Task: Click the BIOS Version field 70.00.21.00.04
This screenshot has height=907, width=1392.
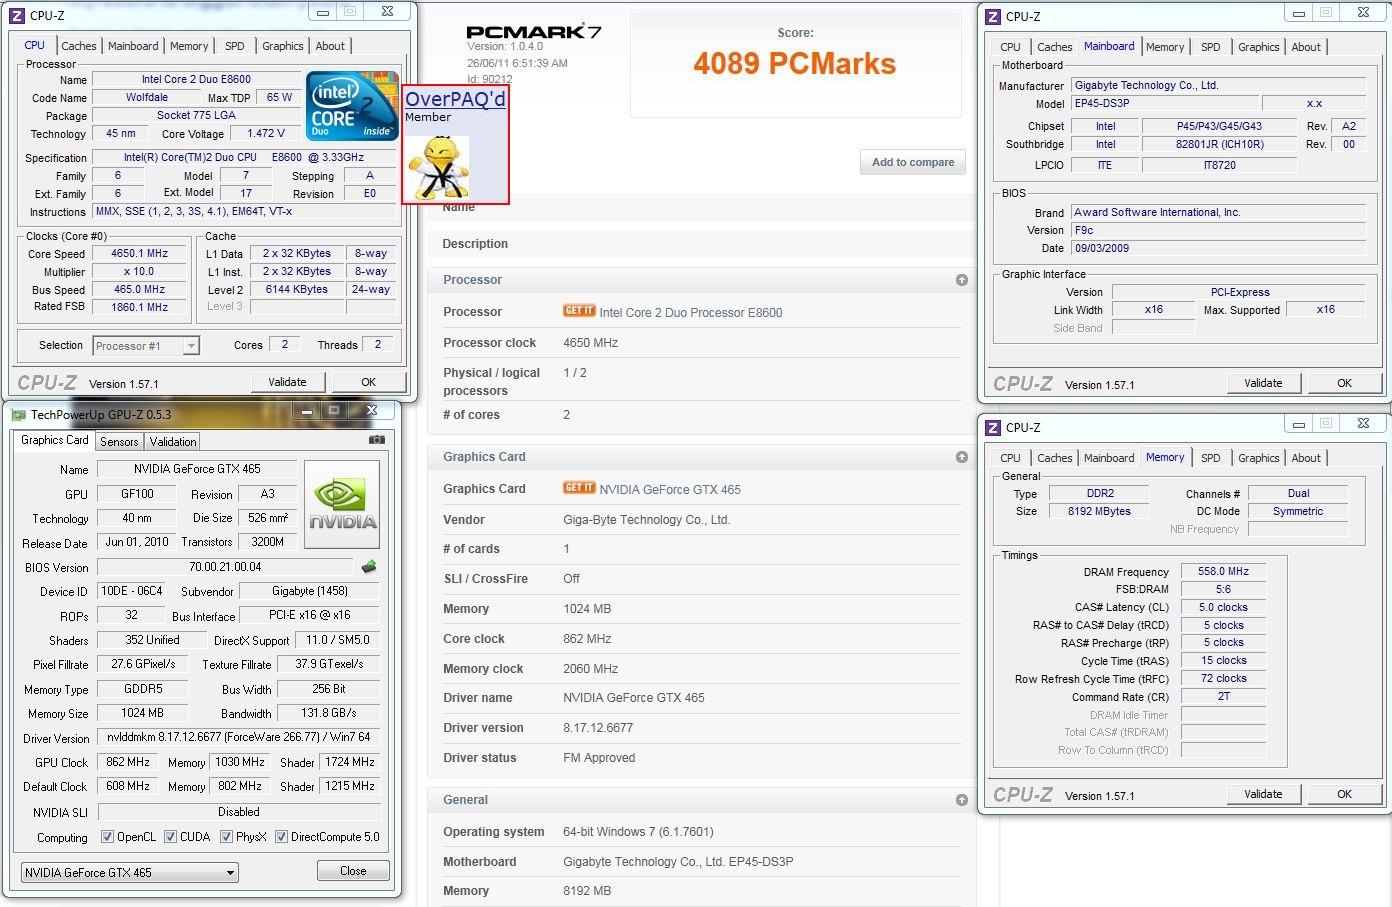Action: coord(225,567)
